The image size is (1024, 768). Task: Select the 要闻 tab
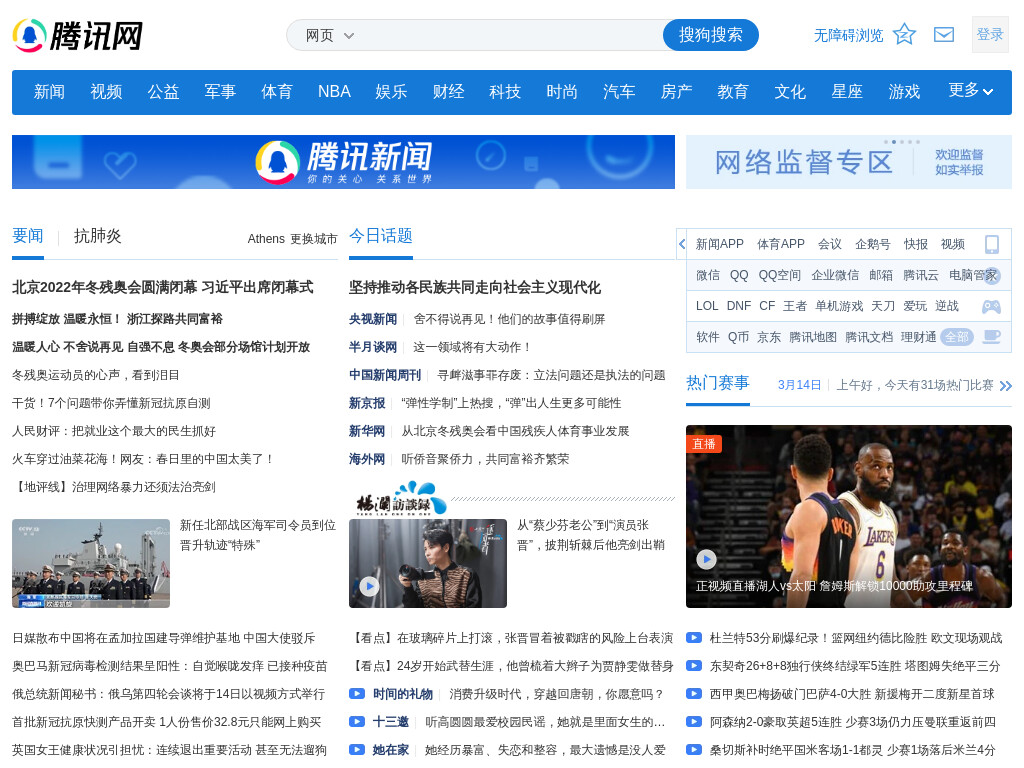click(28, 236)
